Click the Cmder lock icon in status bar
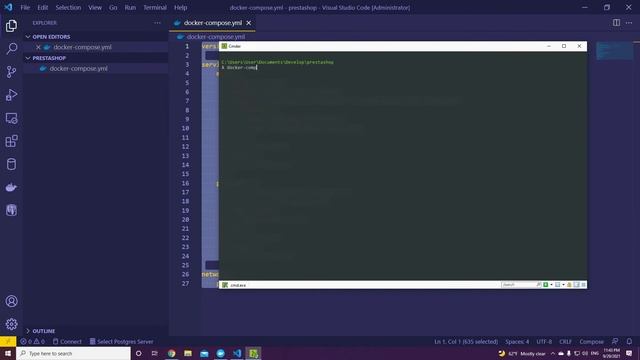The width and height of the screenshot is (640, 360). (569, 284)
